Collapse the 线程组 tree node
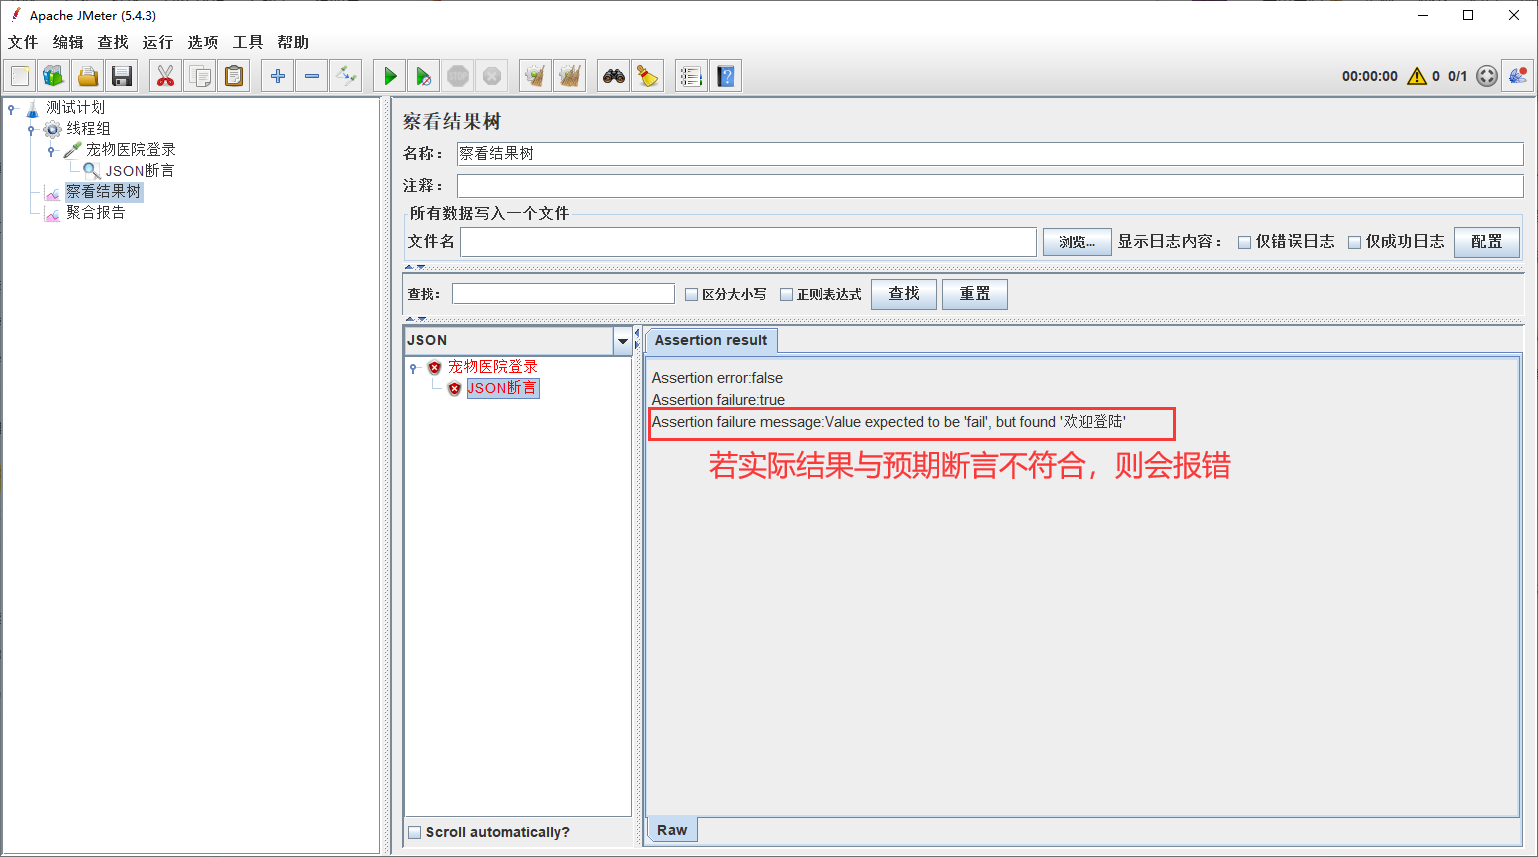 [31, 129]
